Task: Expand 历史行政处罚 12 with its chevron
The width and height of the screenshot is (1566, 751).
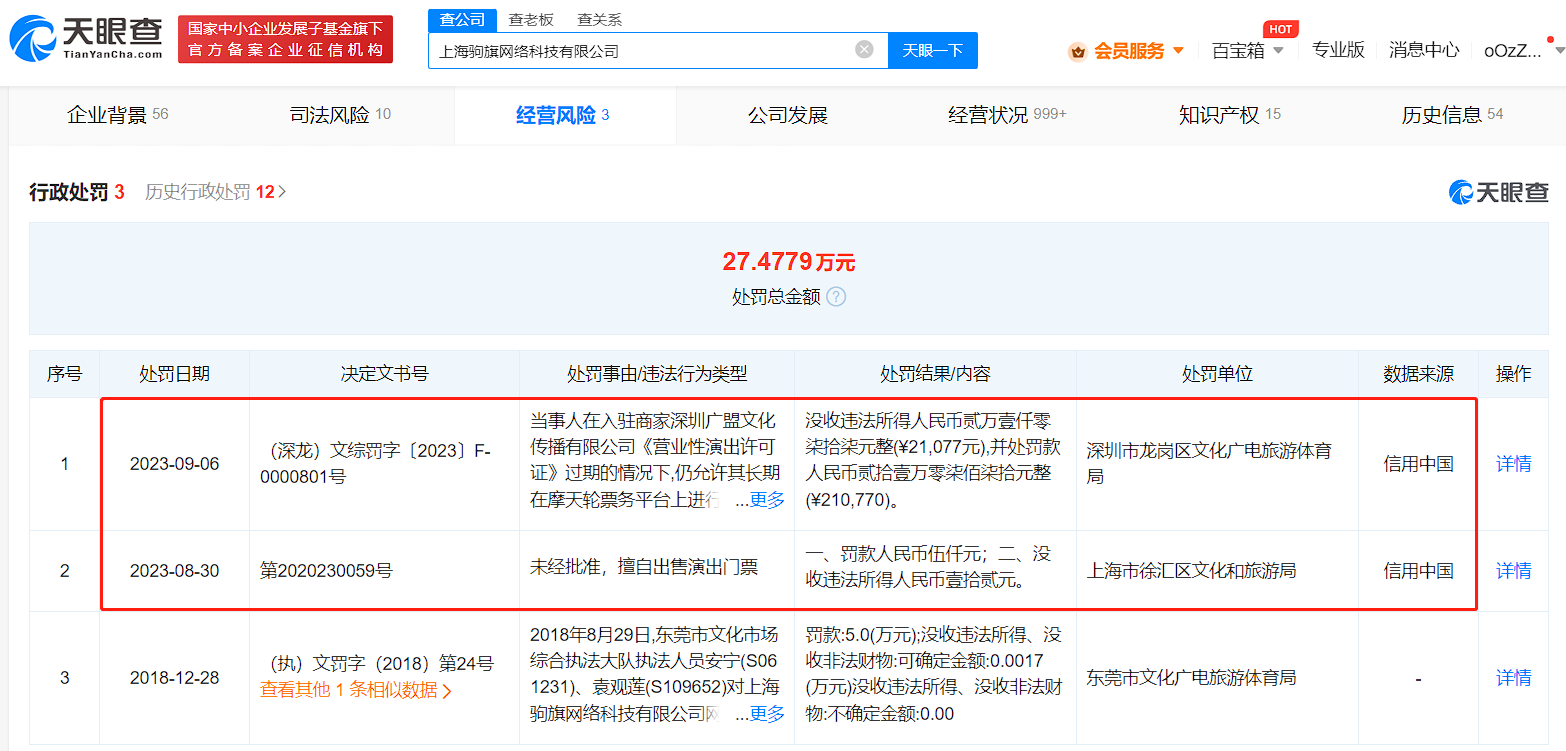Action: 282,192
